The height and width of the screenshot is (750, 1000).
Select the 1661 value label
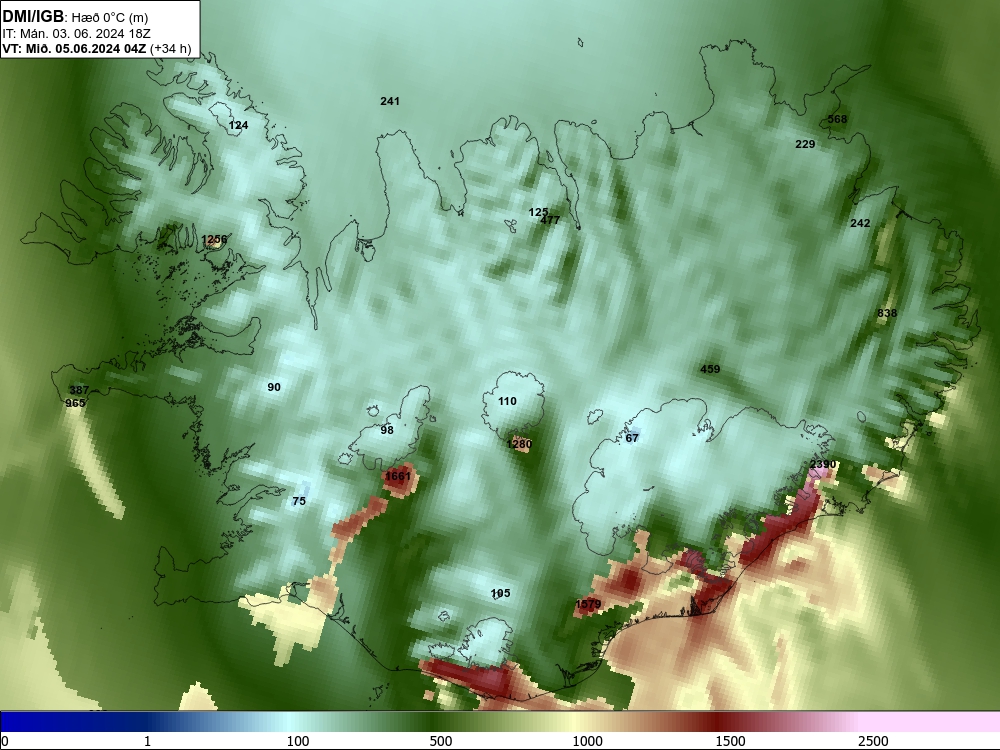pyautogui.click(x=398, y=476)
